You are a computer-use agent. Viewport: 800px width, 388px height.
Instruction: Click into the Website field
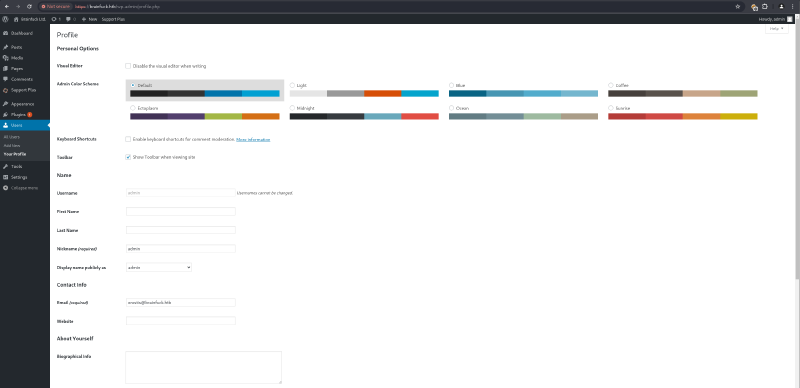click(x=181, y=321)
